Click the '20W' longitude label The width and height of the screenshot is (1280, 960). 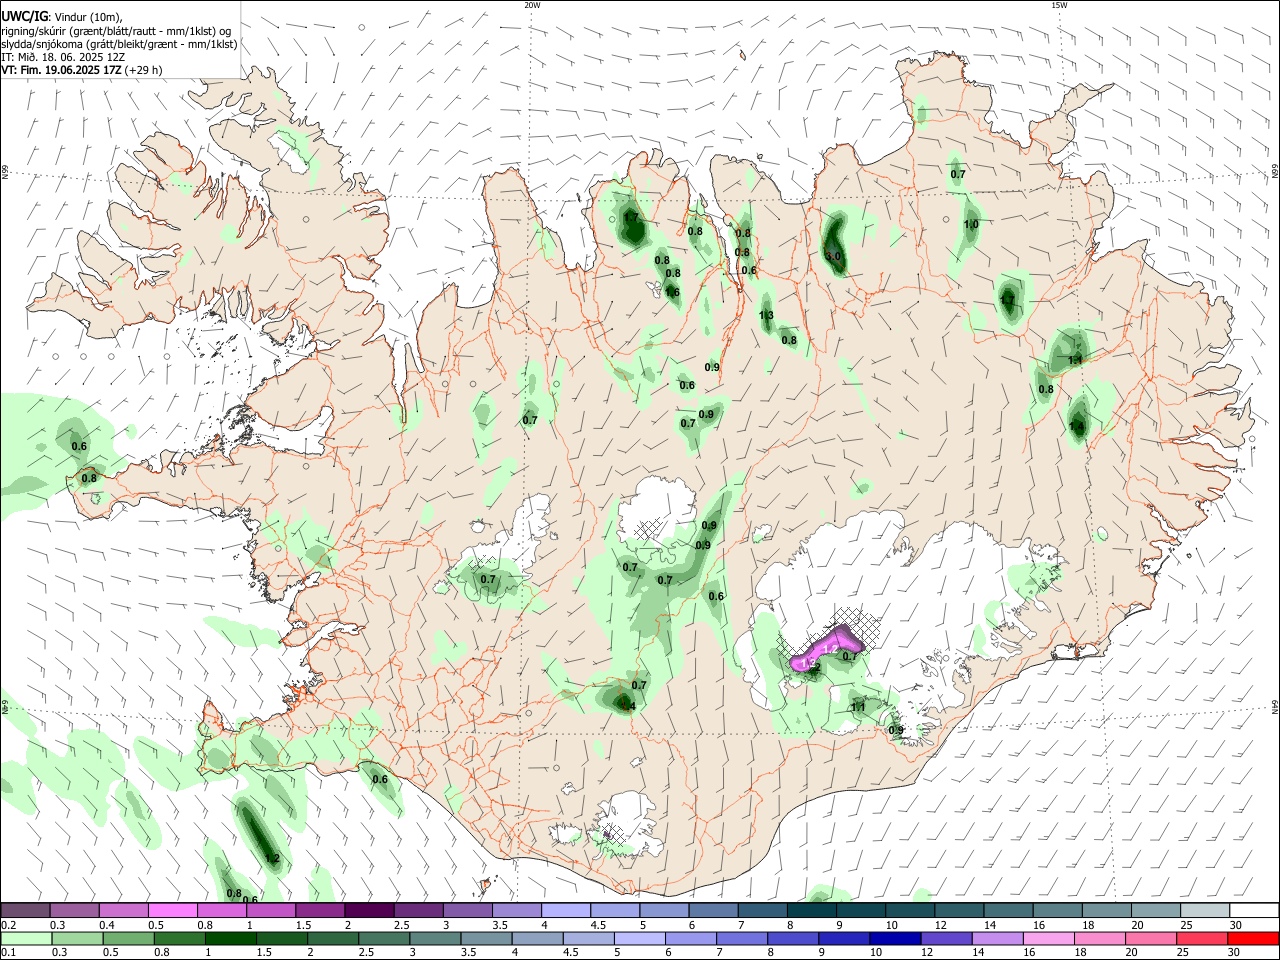coord(532,5)
